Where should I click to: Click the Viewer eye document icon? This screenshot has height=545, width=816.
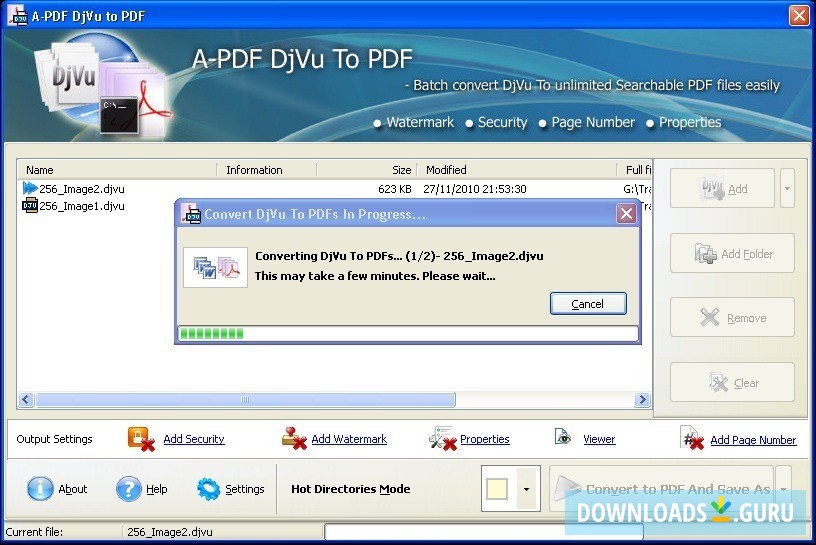[563, 437]
